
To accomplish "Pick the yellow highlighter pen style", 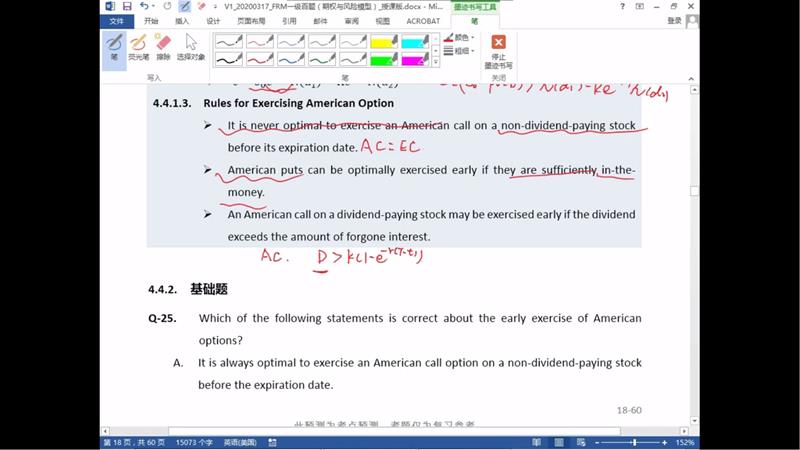I will pyautogui.click(x=384, y=42).
